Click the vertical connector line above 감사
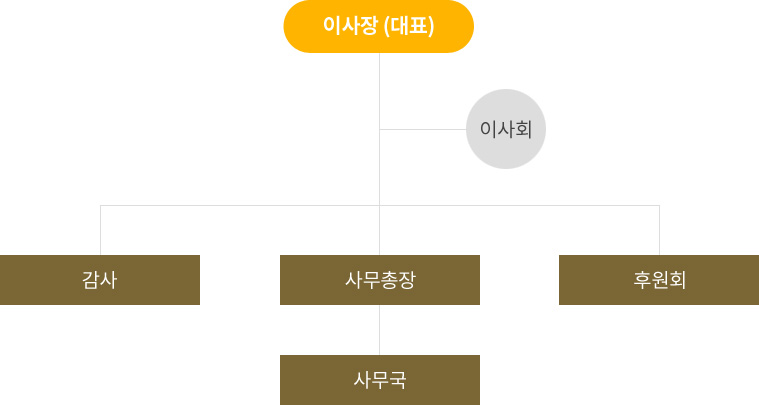The image size is (759, 405). coord(101,230)
